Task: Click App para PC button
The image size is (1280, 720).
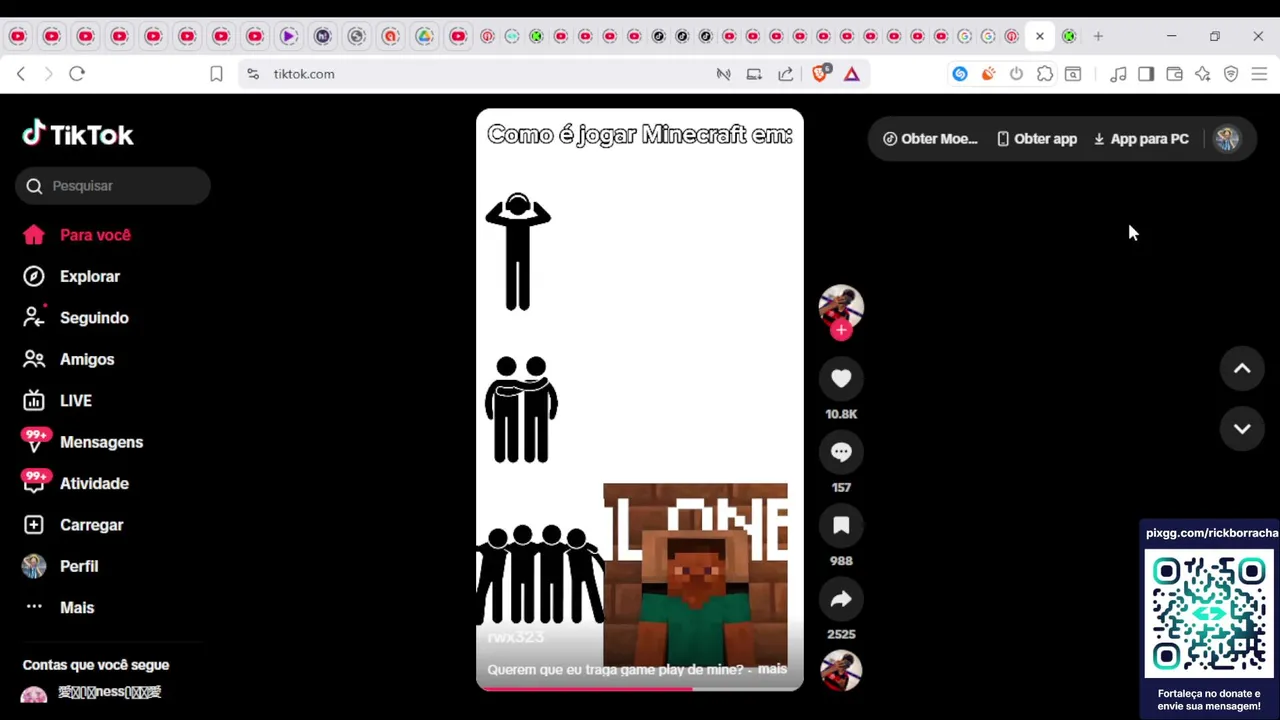Action: pos(1141,139)
